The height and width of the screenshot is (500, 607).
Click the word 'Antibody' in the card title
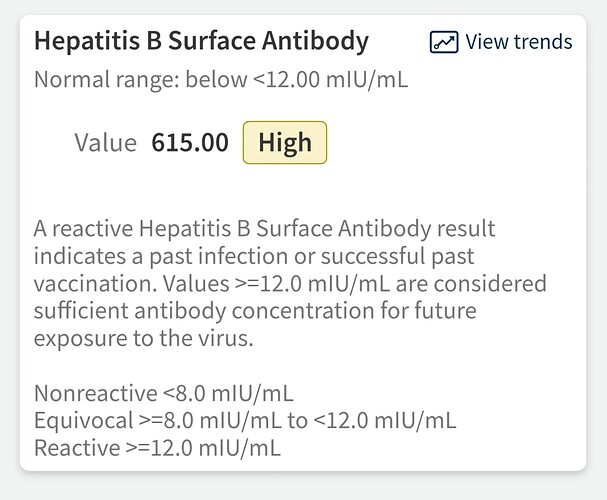point(316,41)
